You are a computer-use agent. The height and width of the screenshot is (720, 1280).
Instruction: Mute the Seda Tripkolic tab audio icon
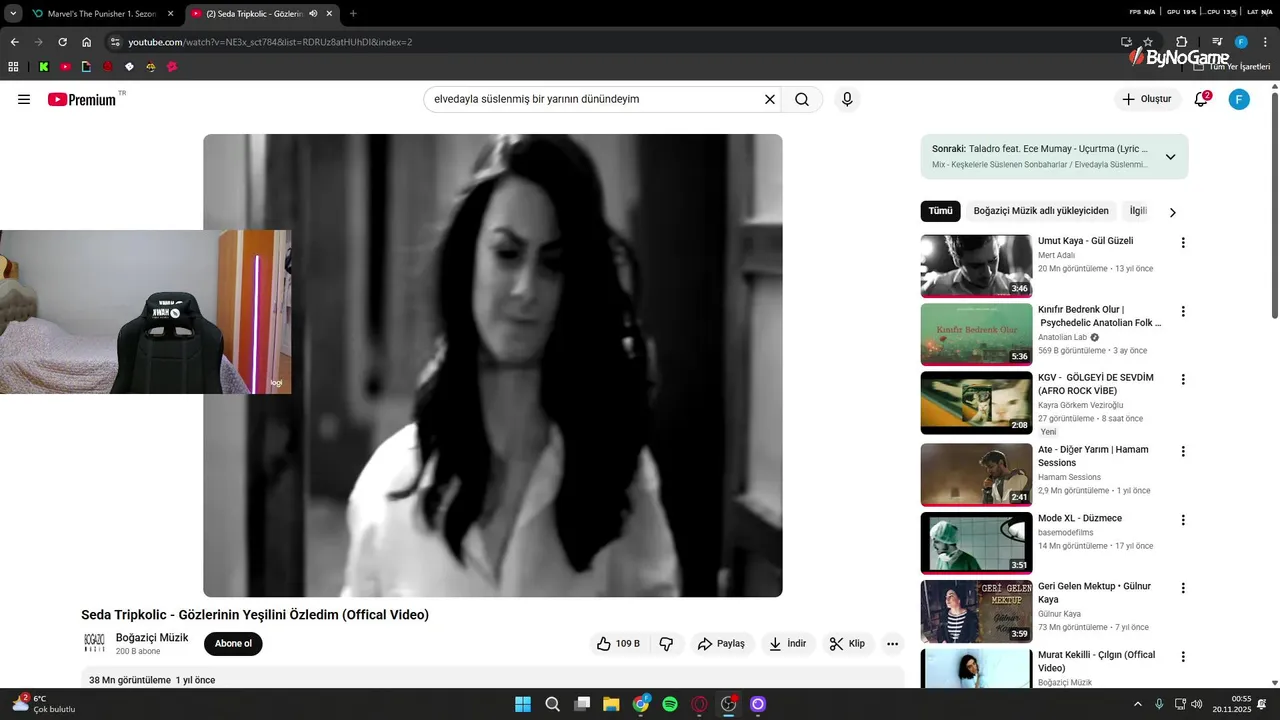point(314,14)
